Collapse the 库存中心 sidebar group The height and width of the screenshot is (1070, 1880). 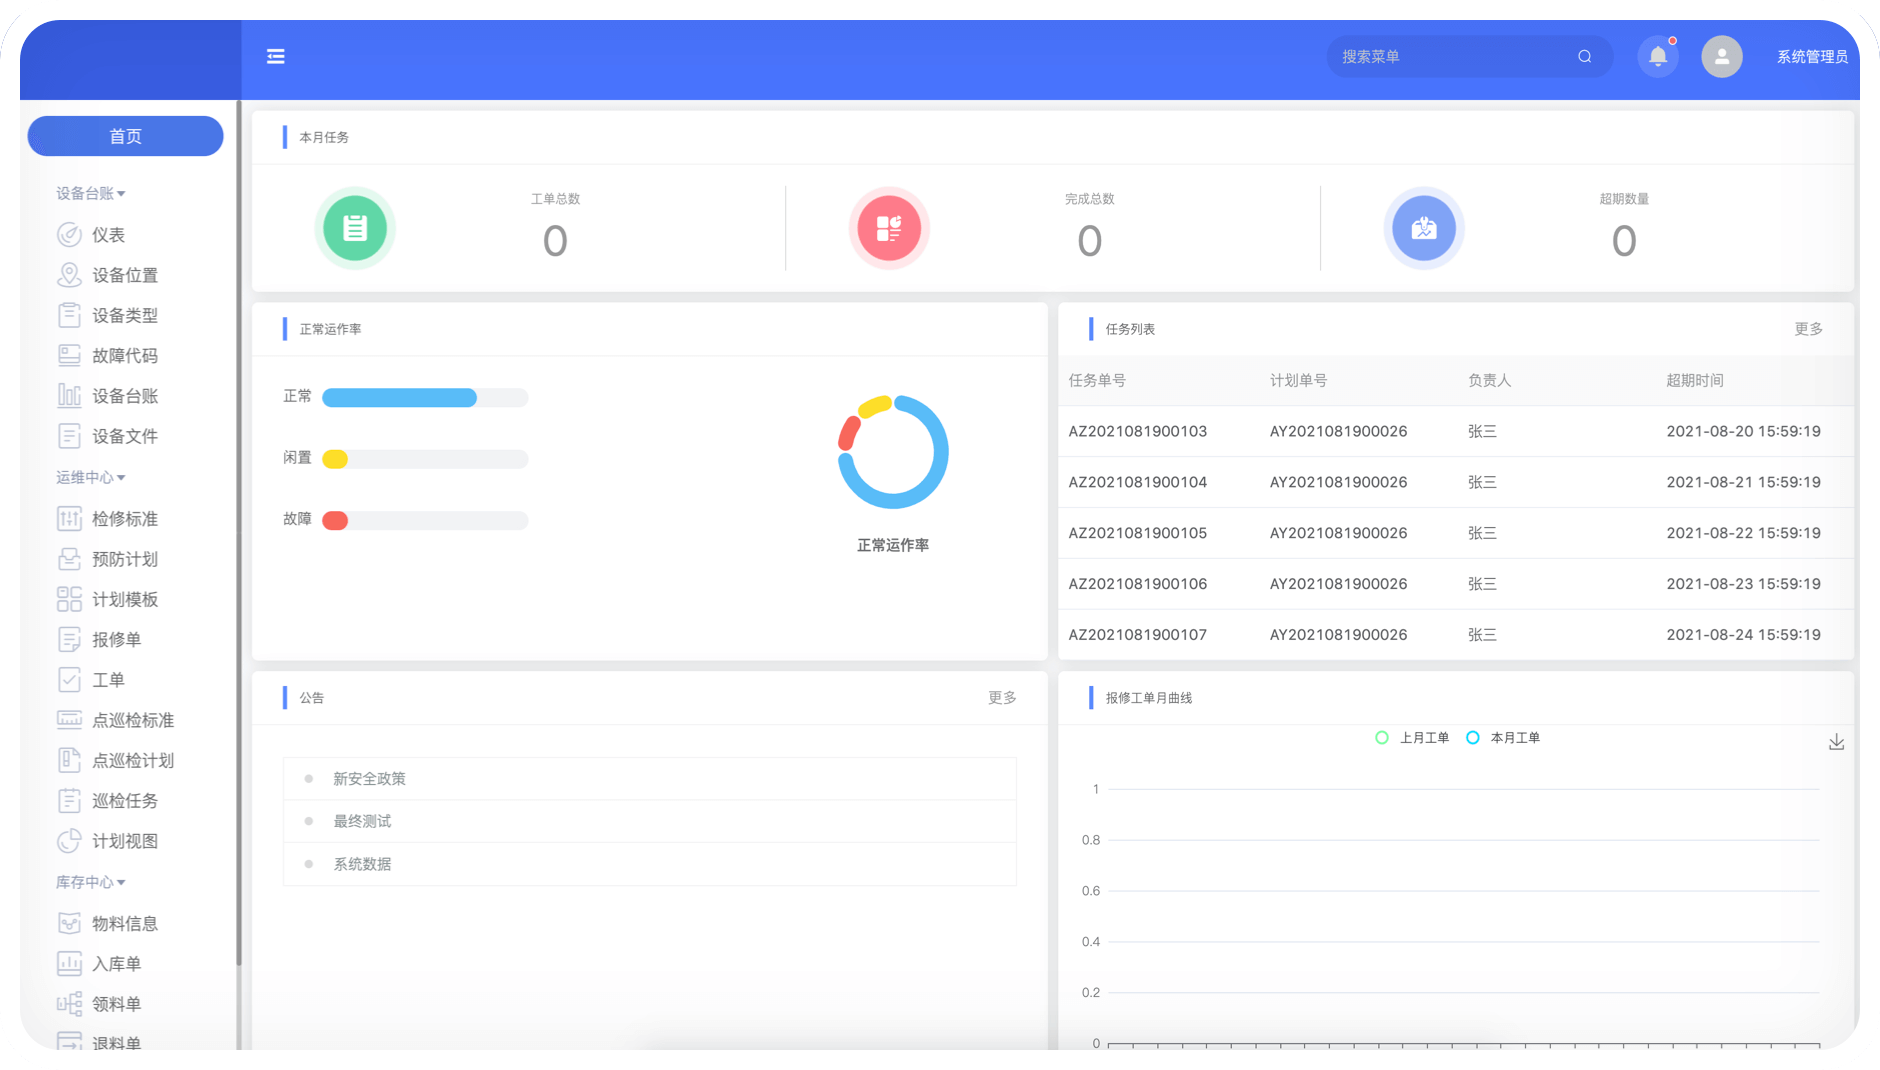[x=90, y=882]
